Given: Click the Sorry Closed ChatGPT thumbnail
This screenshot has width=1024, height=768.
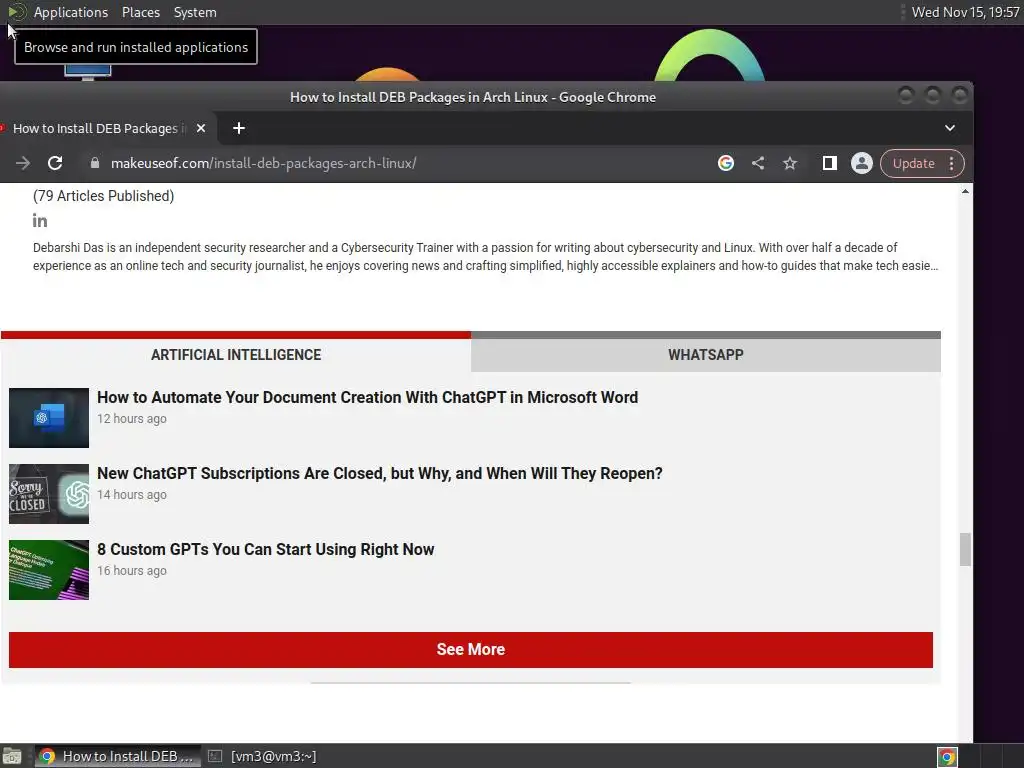Looking at the screenshot, I should coord(49,494).
